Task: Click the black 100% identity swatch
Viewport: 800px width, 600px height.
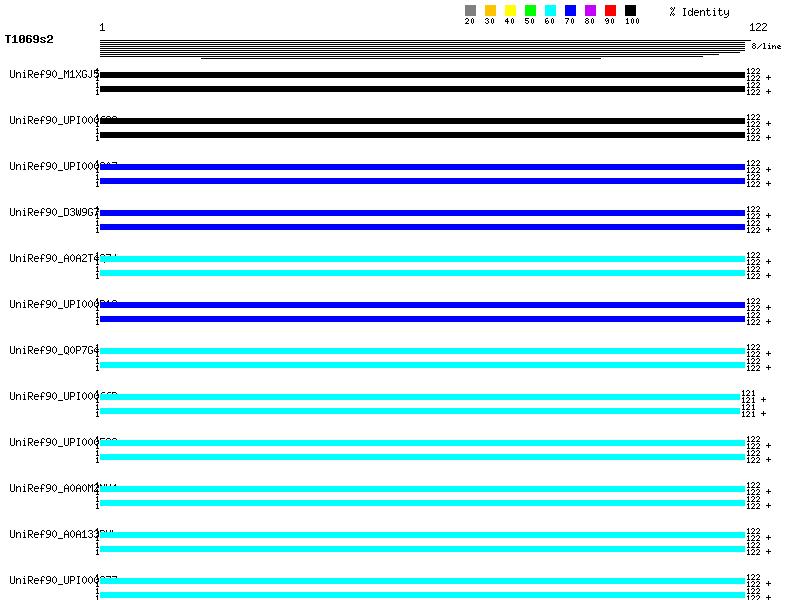Action: 630,11
